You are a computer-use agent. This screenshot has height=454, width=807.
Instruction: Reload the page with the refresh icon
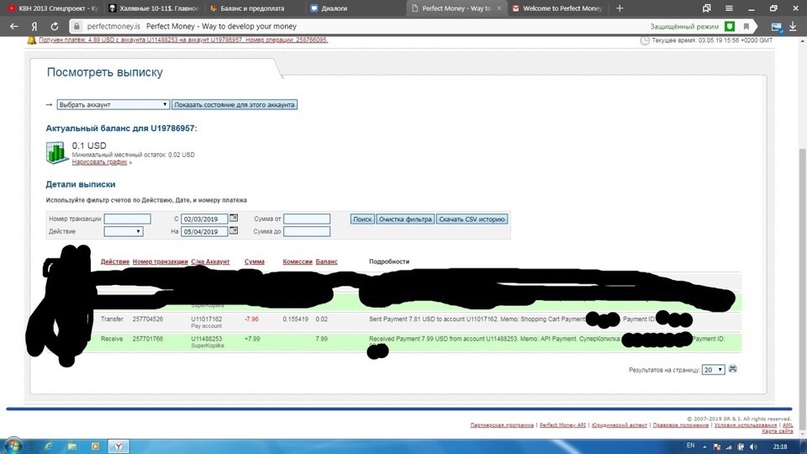(x=54, y=26)
